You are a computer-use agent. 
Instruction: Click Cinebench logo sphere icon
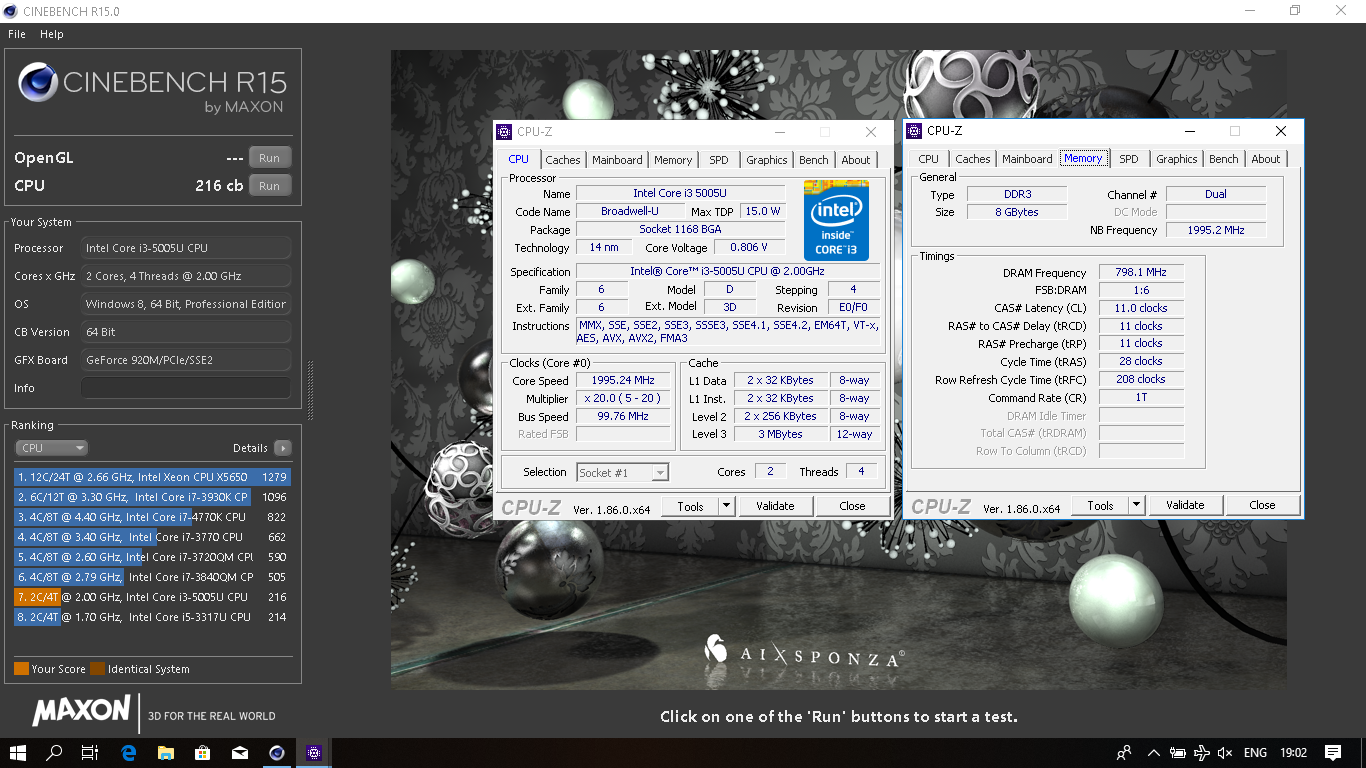click(x=38, y=82)
